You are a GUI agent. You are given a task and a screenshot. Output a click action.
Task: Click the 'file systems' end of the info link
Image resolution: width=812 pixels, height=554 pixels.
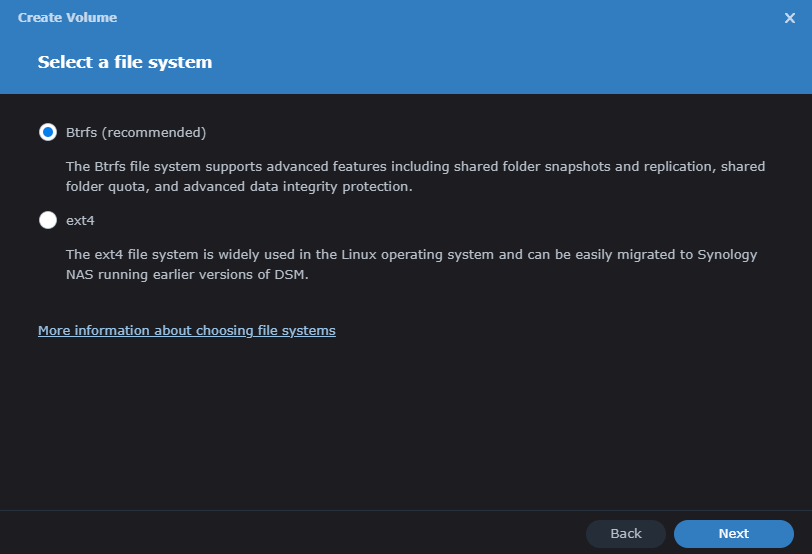296,330
